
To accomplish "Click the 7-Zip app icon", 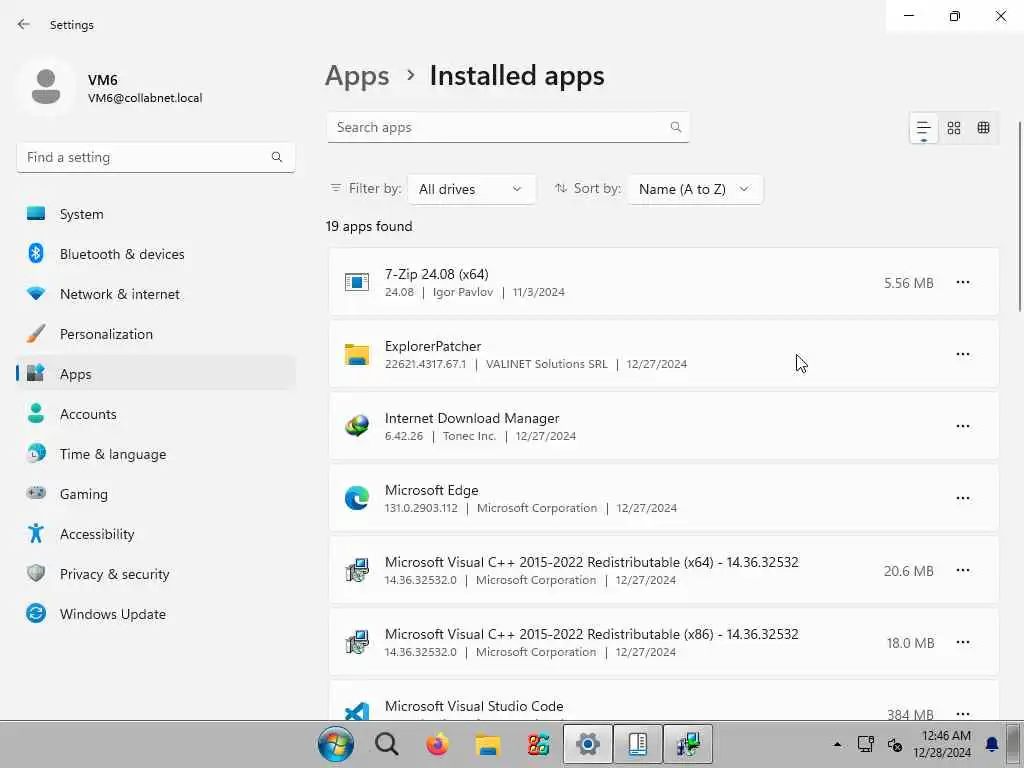I will click(x=357, y=282).
